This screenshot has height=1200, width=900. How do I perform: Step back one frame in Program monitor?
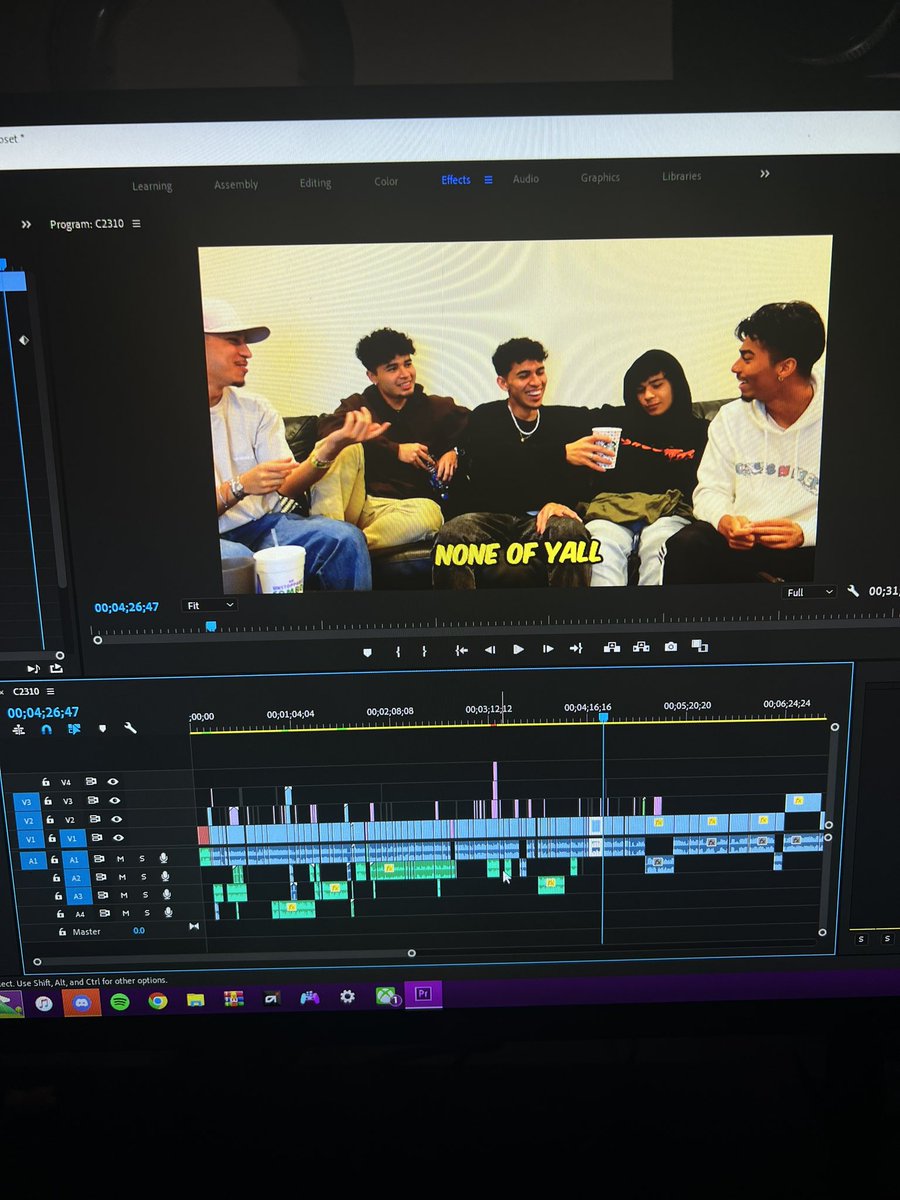pyautogui.click(x=490, y=649)
